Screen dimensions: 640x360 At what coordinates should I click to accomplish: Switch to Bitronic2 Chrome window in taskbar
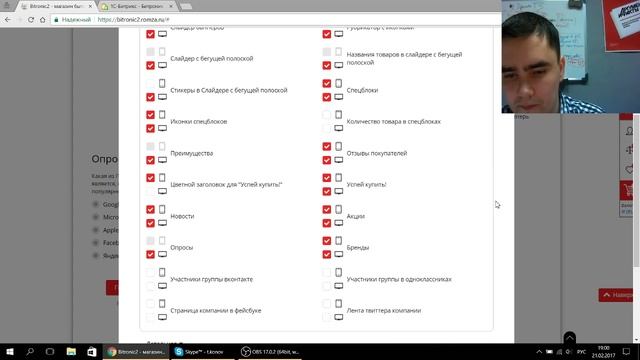pos(136,351)
